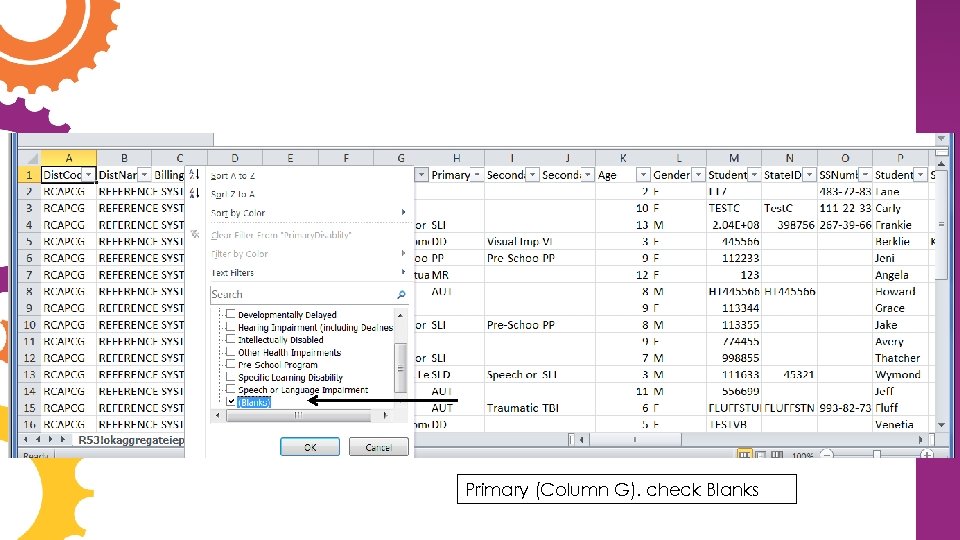
Task: Click the OK button in the filter menu
Action: [x=310, y=447]
